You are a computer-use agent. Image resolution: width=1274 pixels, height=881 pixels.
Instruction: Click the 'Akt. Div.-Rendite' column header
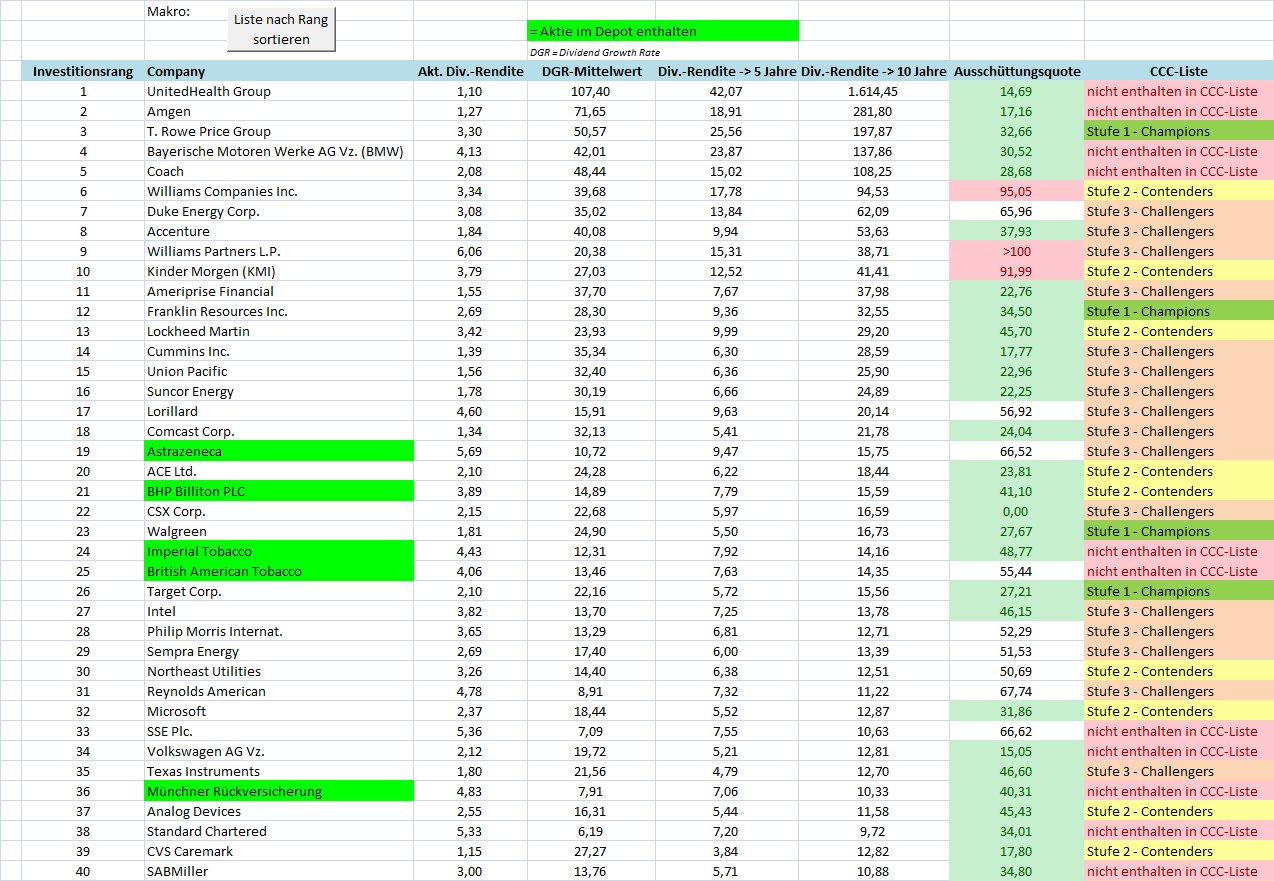point(470,71)
